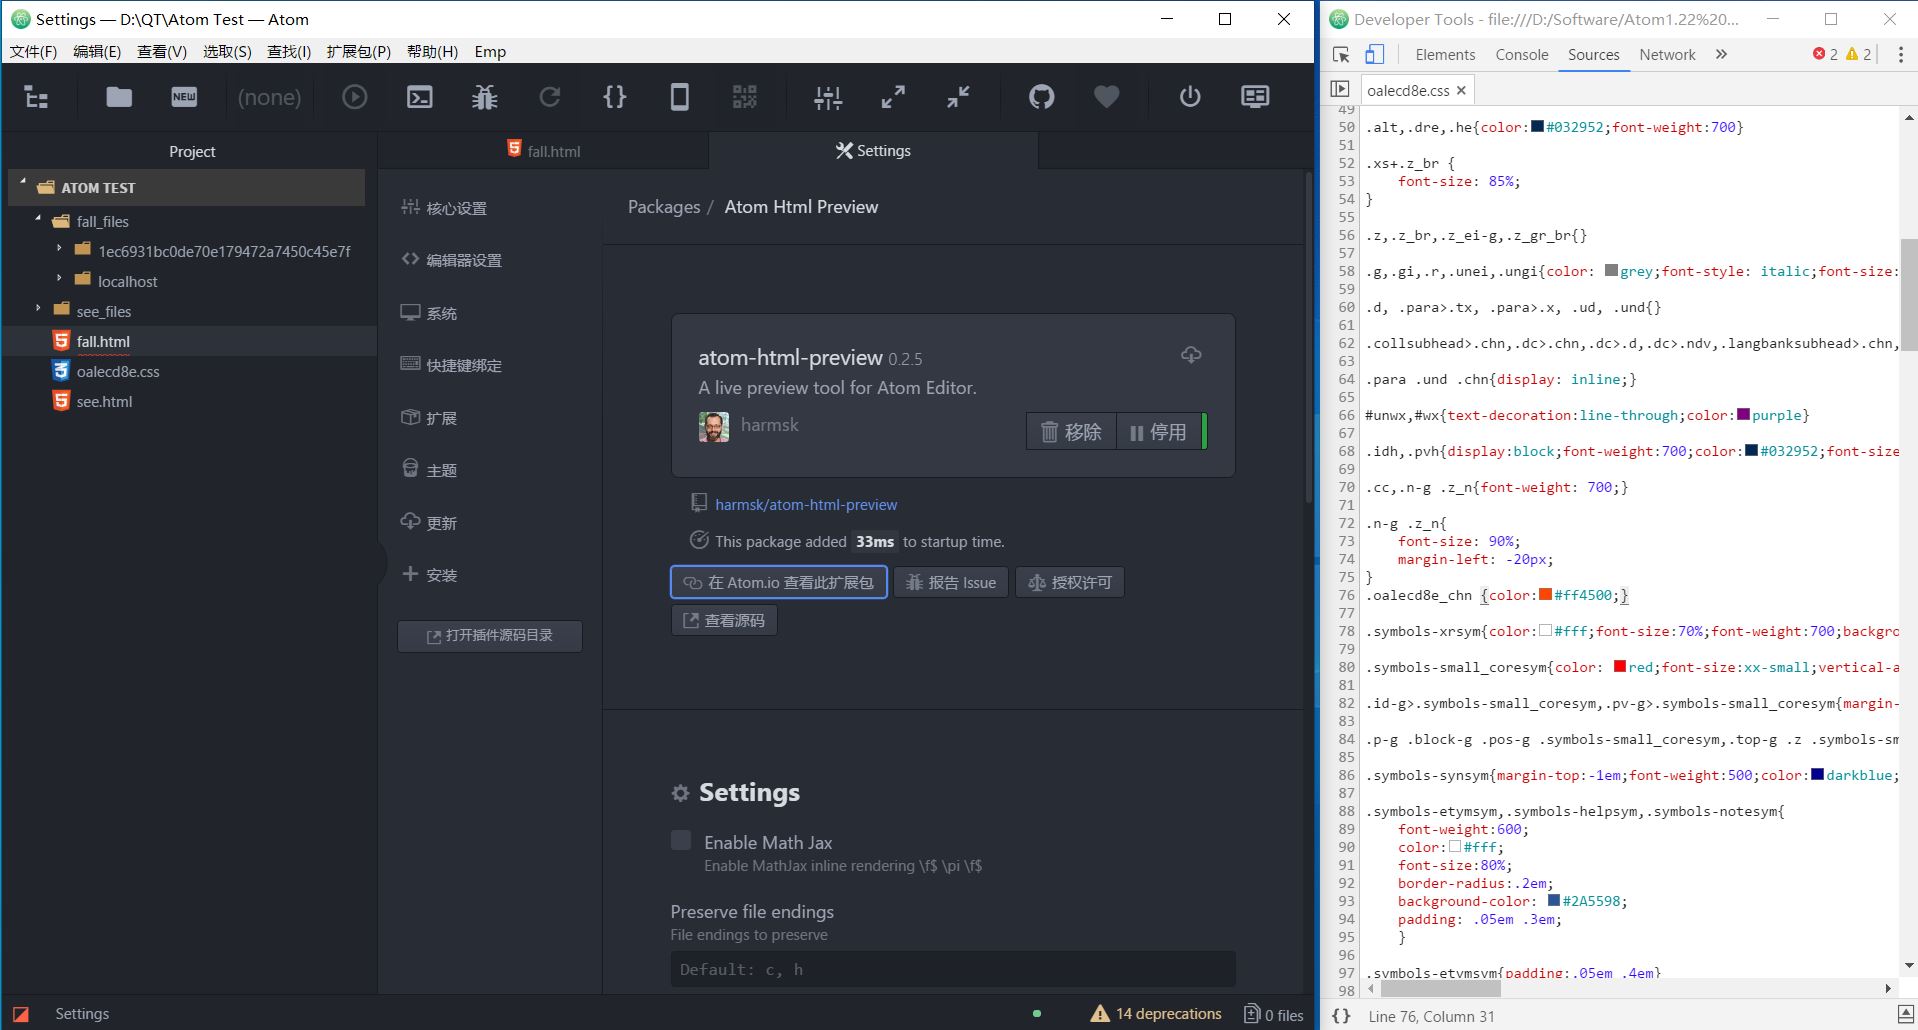Click the curly braces beautify icon
Viewport: 1918px width, 1030px height.
click(615, 97)
